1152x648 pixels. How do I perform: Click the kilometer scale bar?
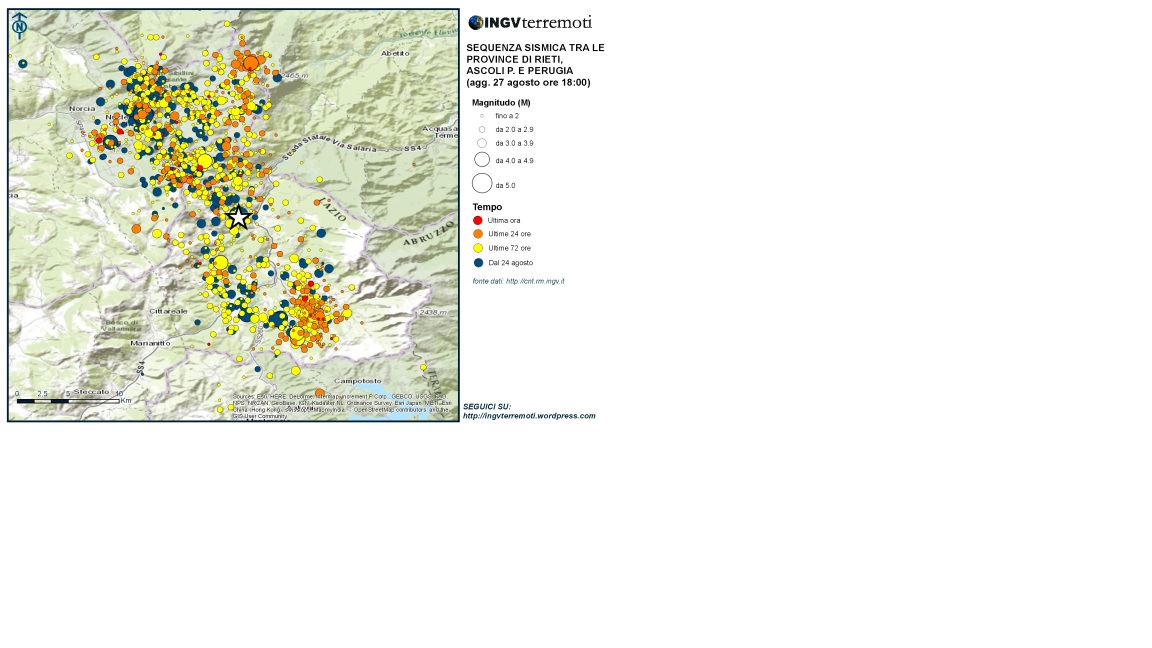[x=67, y=401]
